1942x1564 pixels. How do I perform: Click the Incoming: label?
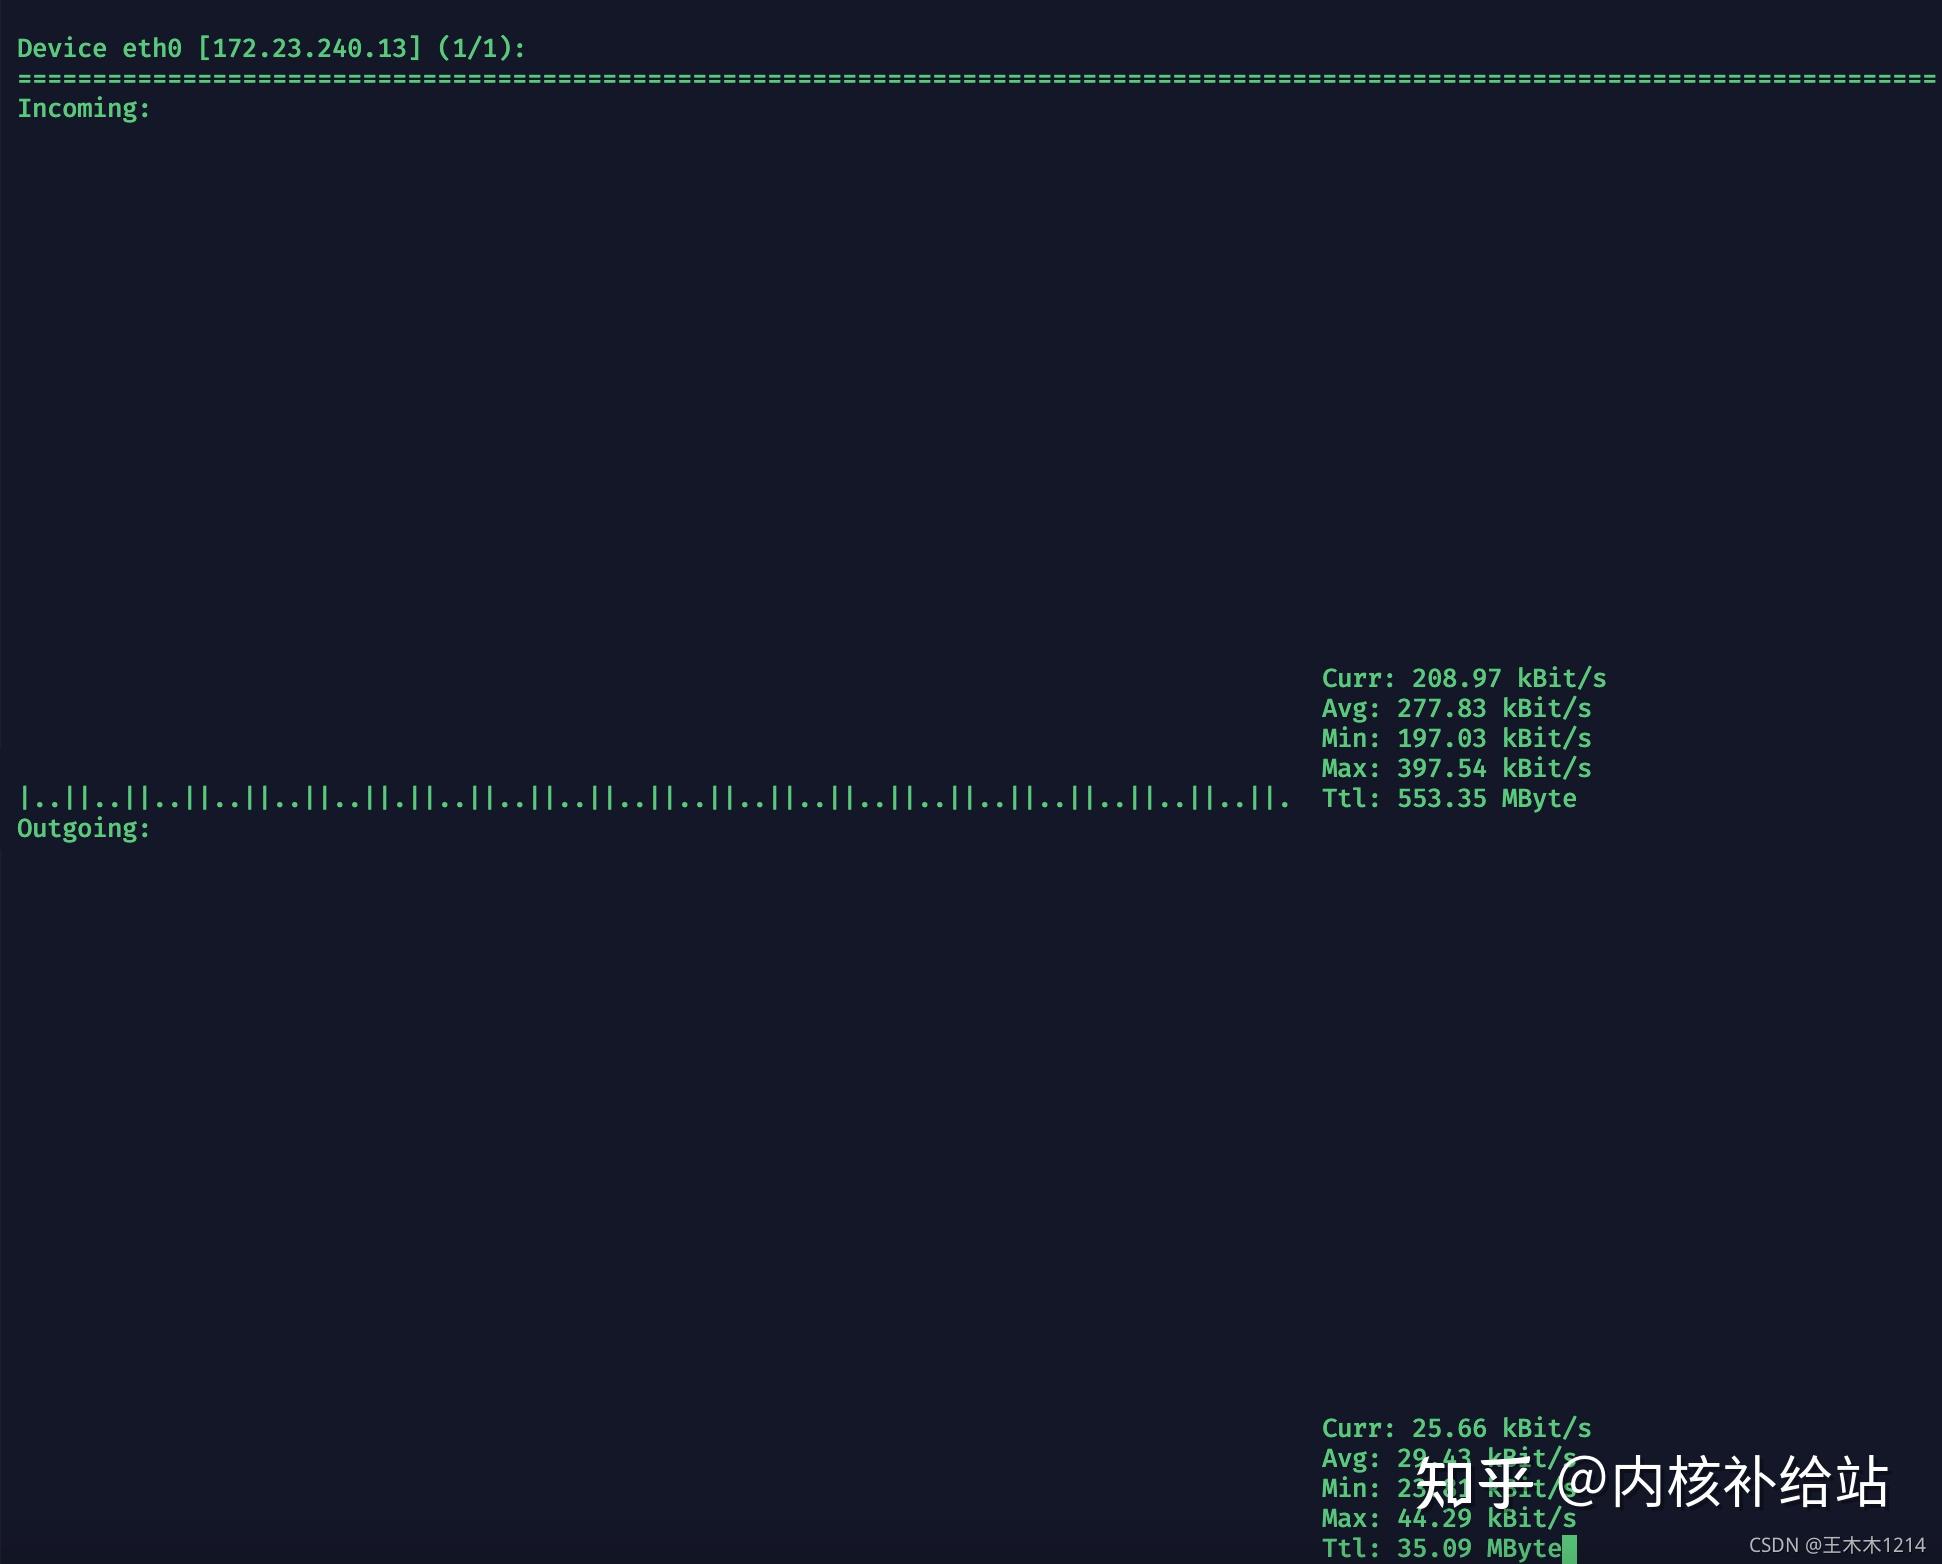pyautogui.click(x=84, y=109)
